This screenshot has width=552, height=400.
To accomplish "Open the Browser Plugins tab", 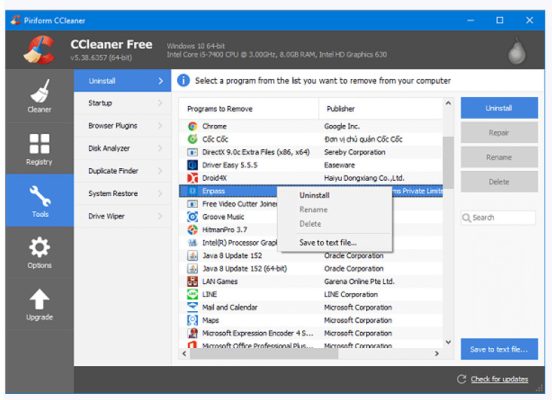I will click(x=123, y=125).
